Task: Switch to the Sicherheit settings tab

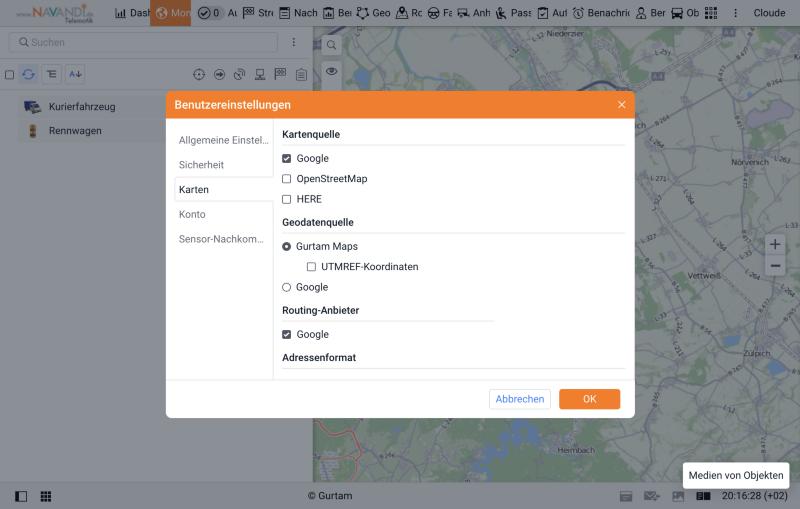Action: click(202, 165)
